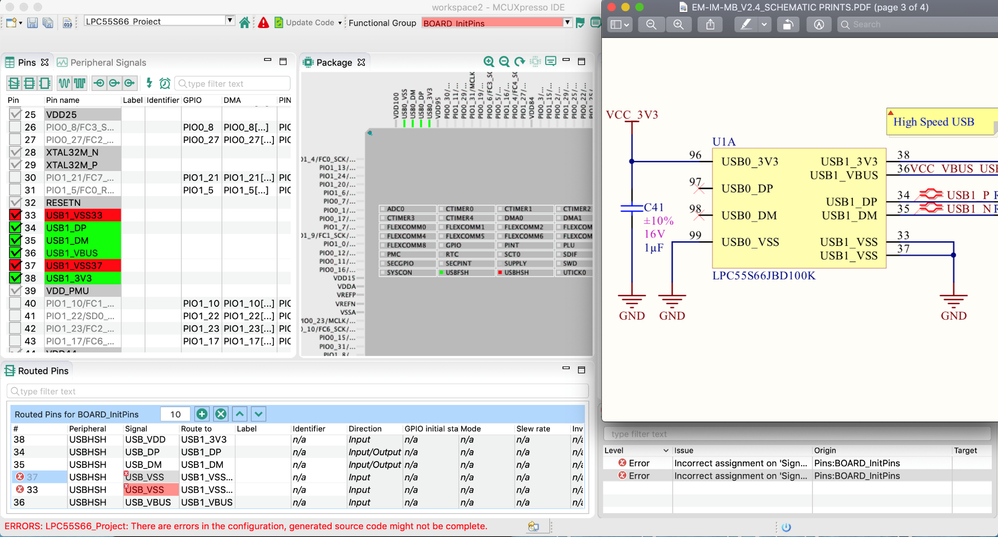Remove the selected routed pin row
The image size is (998, 537).
point(221,414)
